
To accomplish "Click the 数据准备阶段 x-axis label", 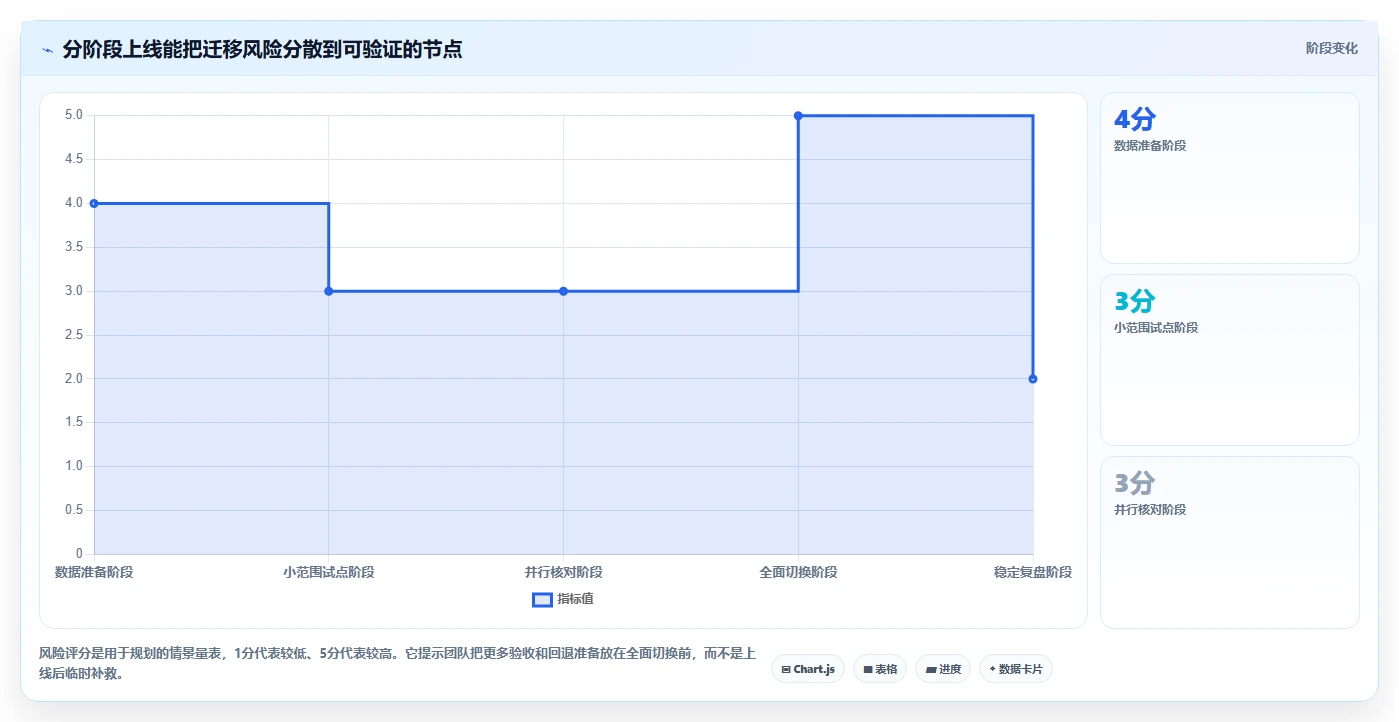I will pos(94,572).
